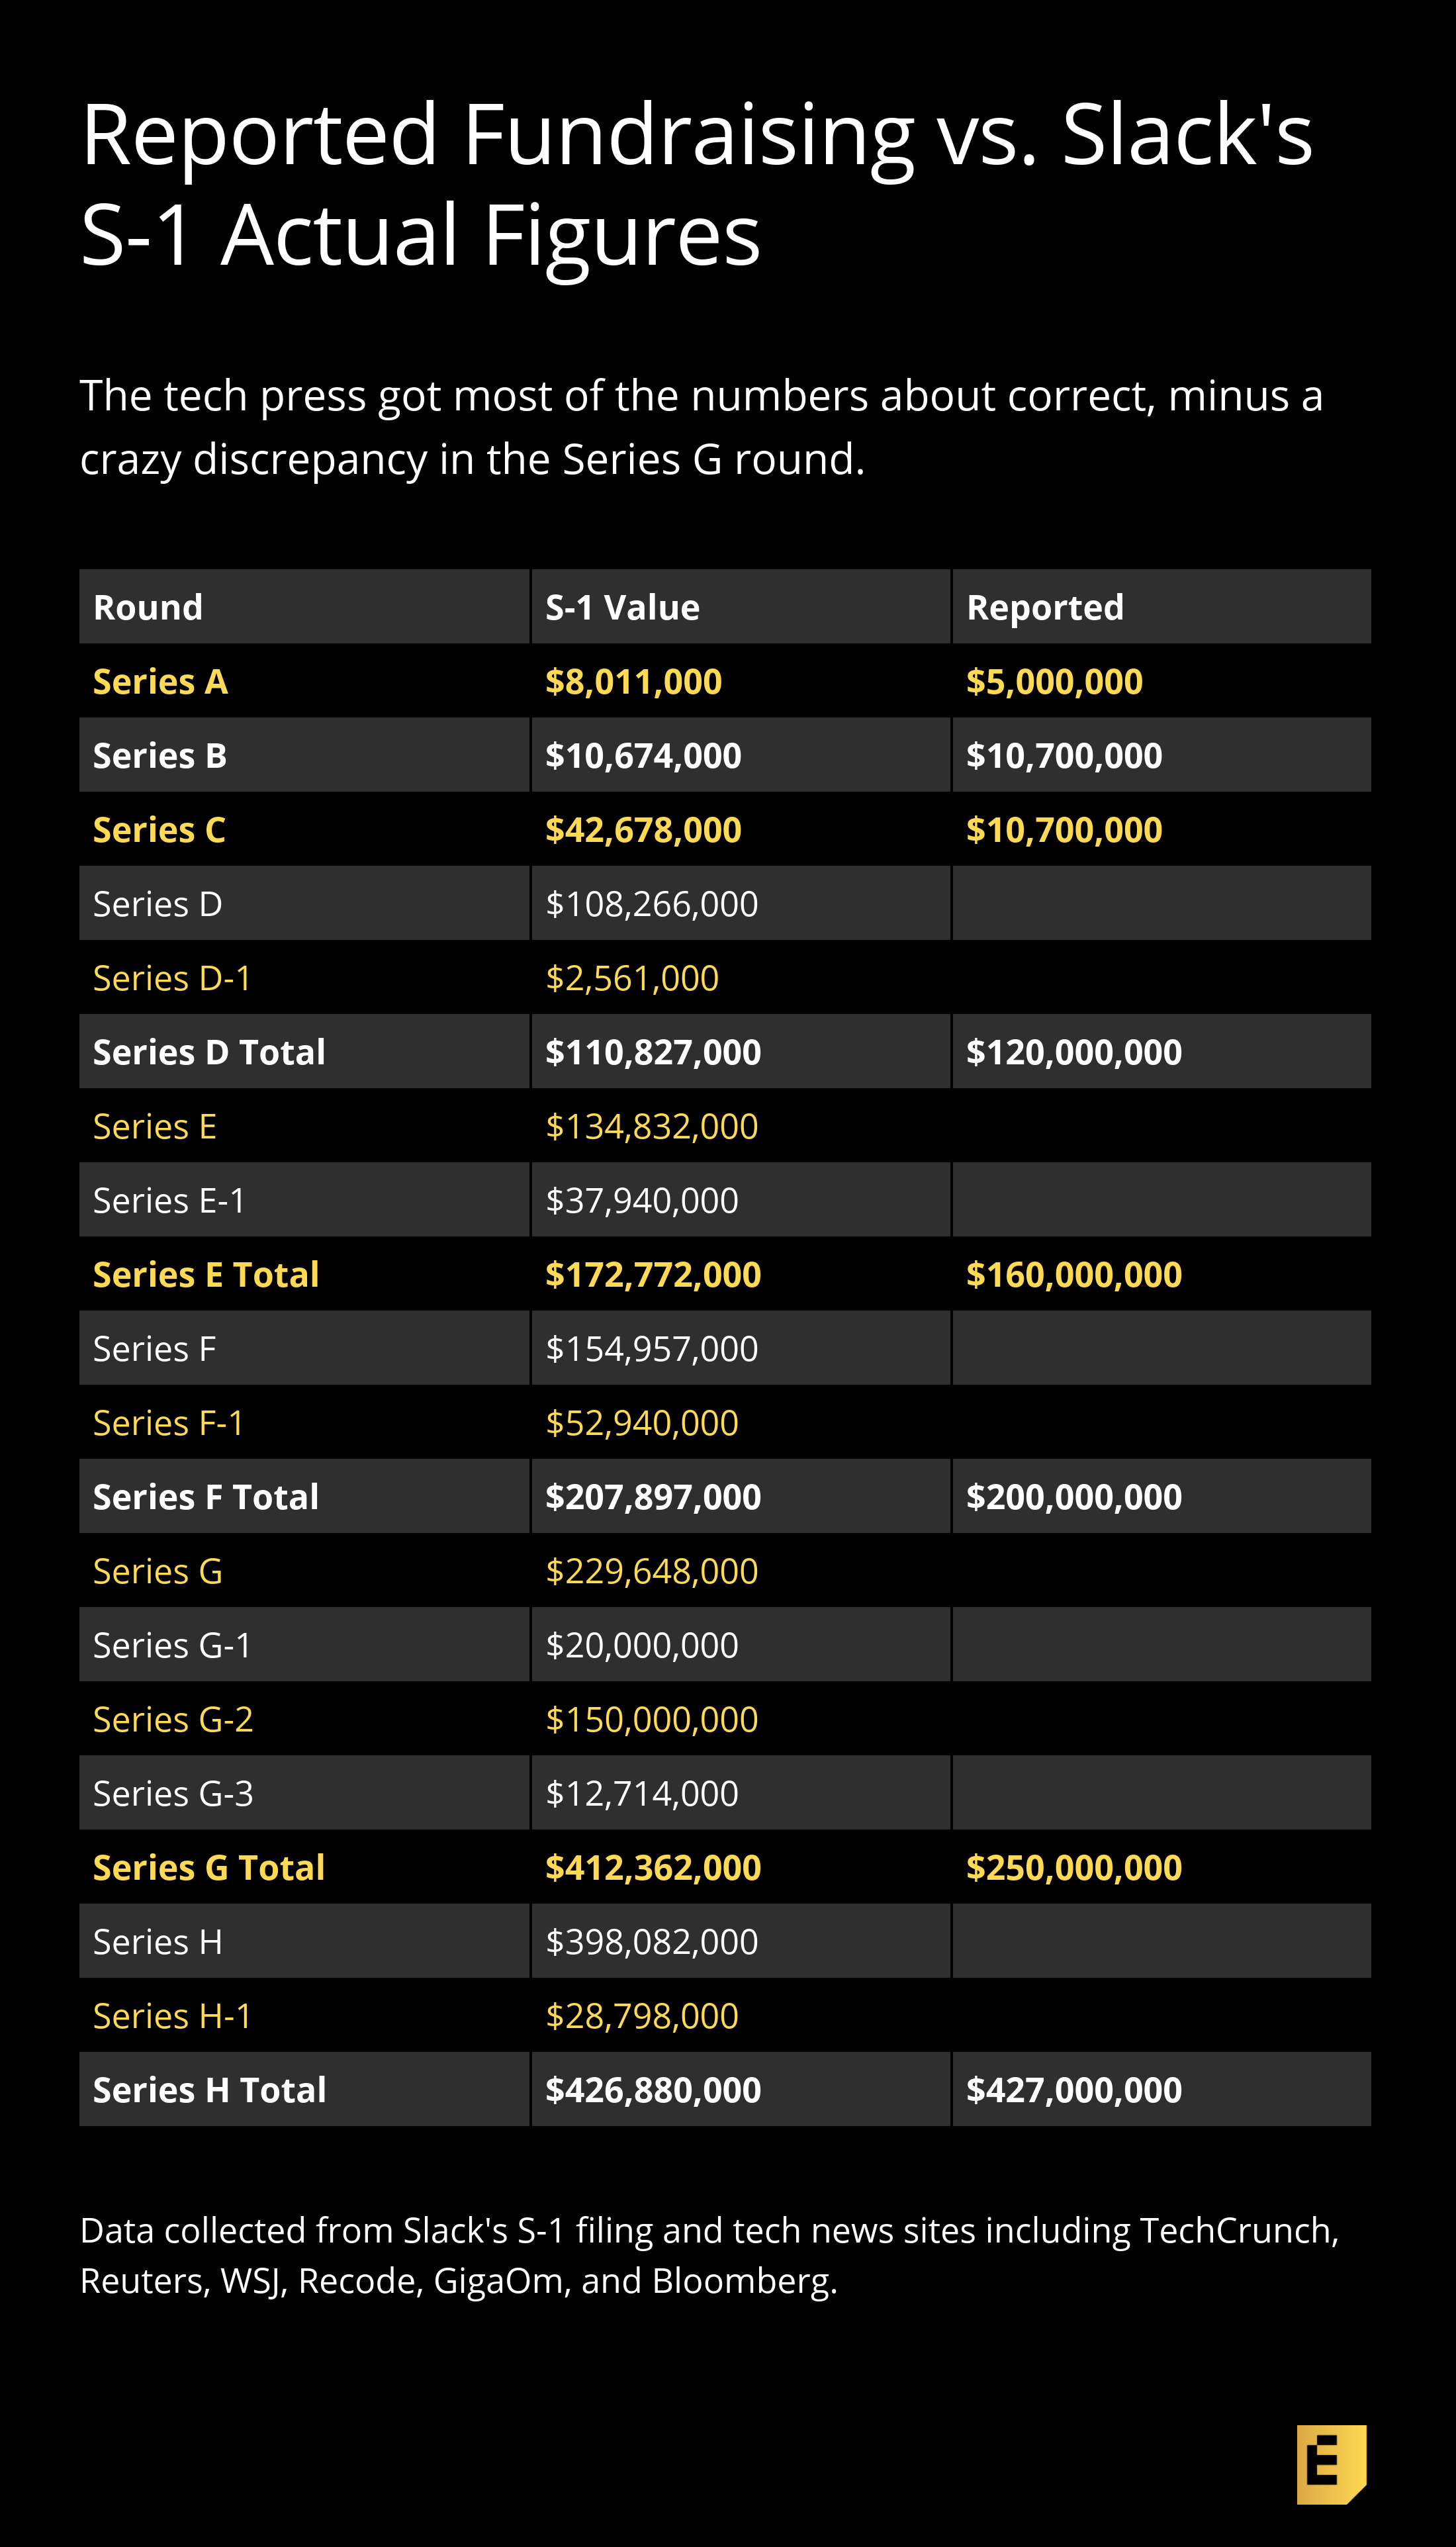The height and width of the screenshot is (2547, 1456).
Task: Select the $42,678,000 Series C value
Action: coord(643,829)
